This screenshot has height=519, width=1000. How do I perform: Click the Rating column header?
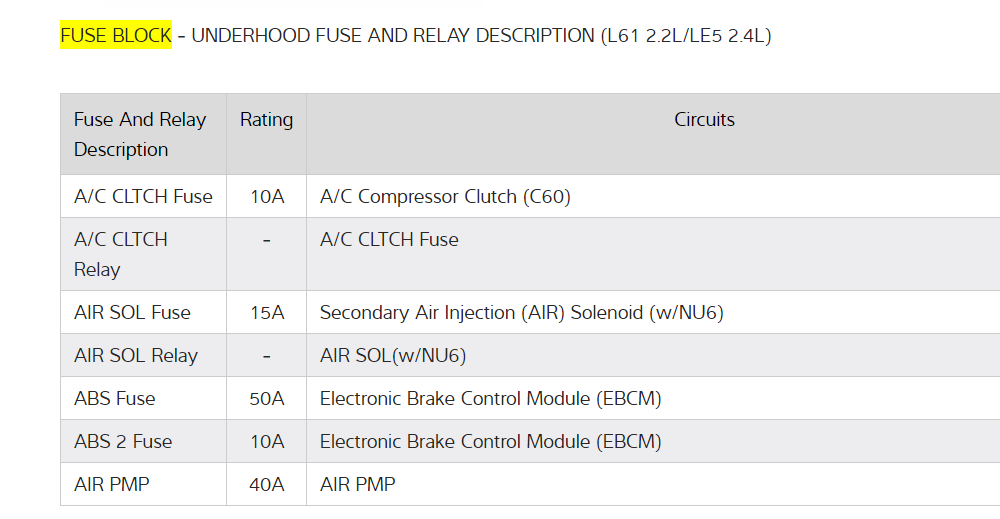click(x=266, y=120)
